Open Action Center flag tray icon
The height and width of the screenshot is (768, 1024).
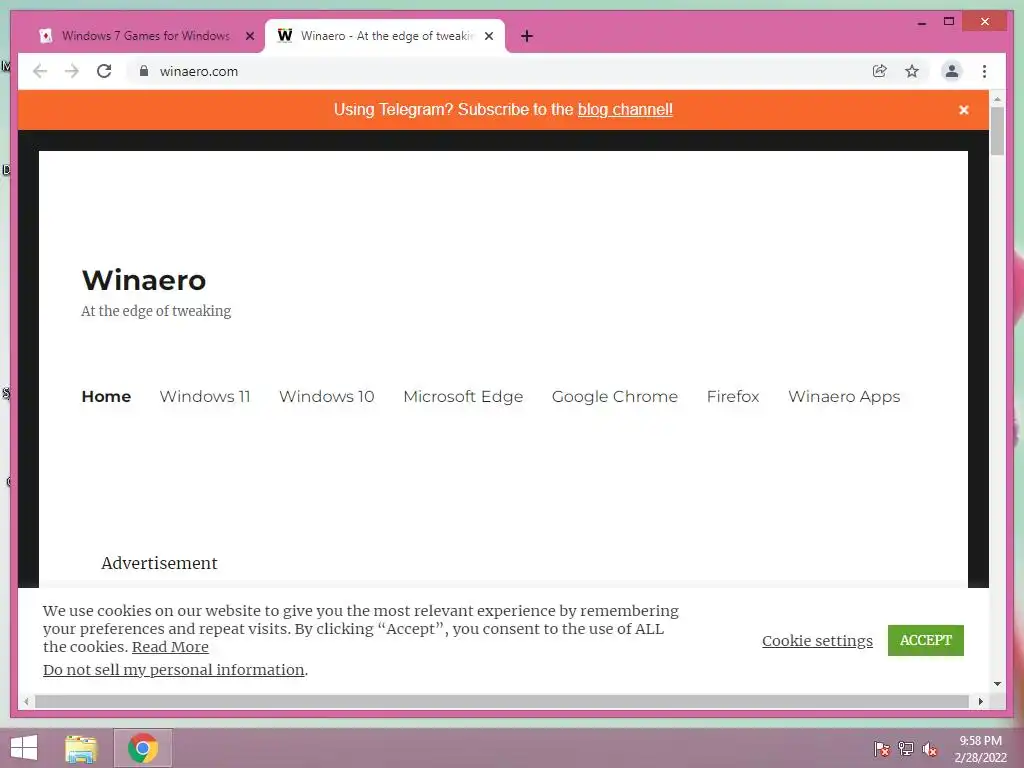(882, 748)
